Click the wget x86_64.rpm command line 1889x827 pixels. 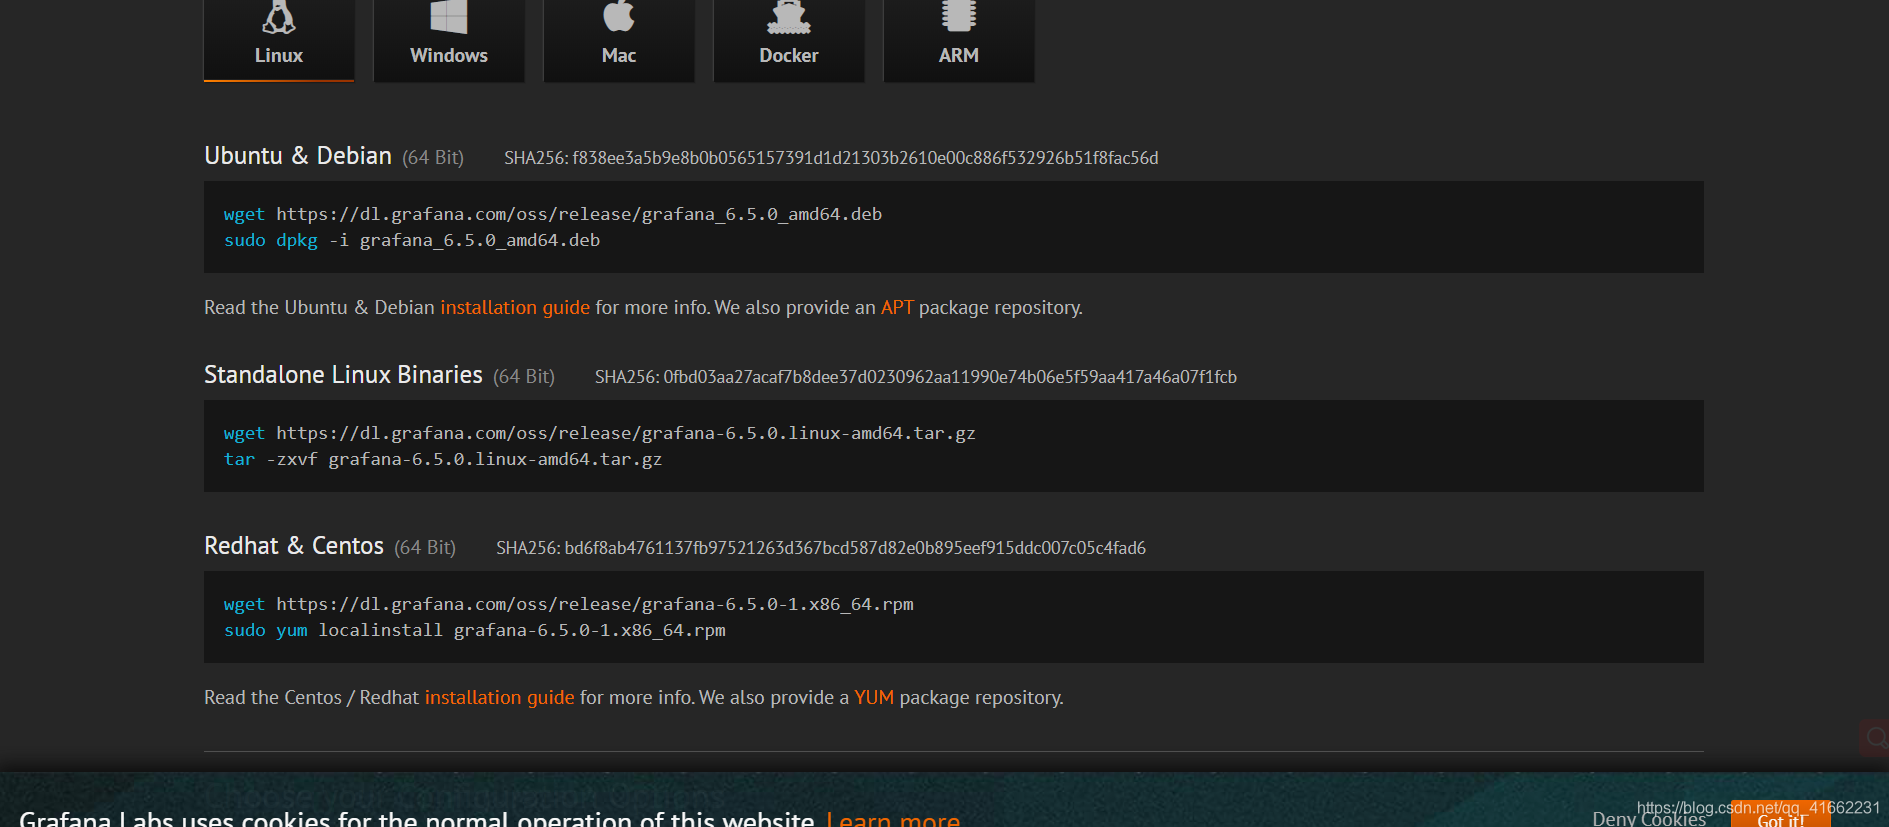point(569,604)
